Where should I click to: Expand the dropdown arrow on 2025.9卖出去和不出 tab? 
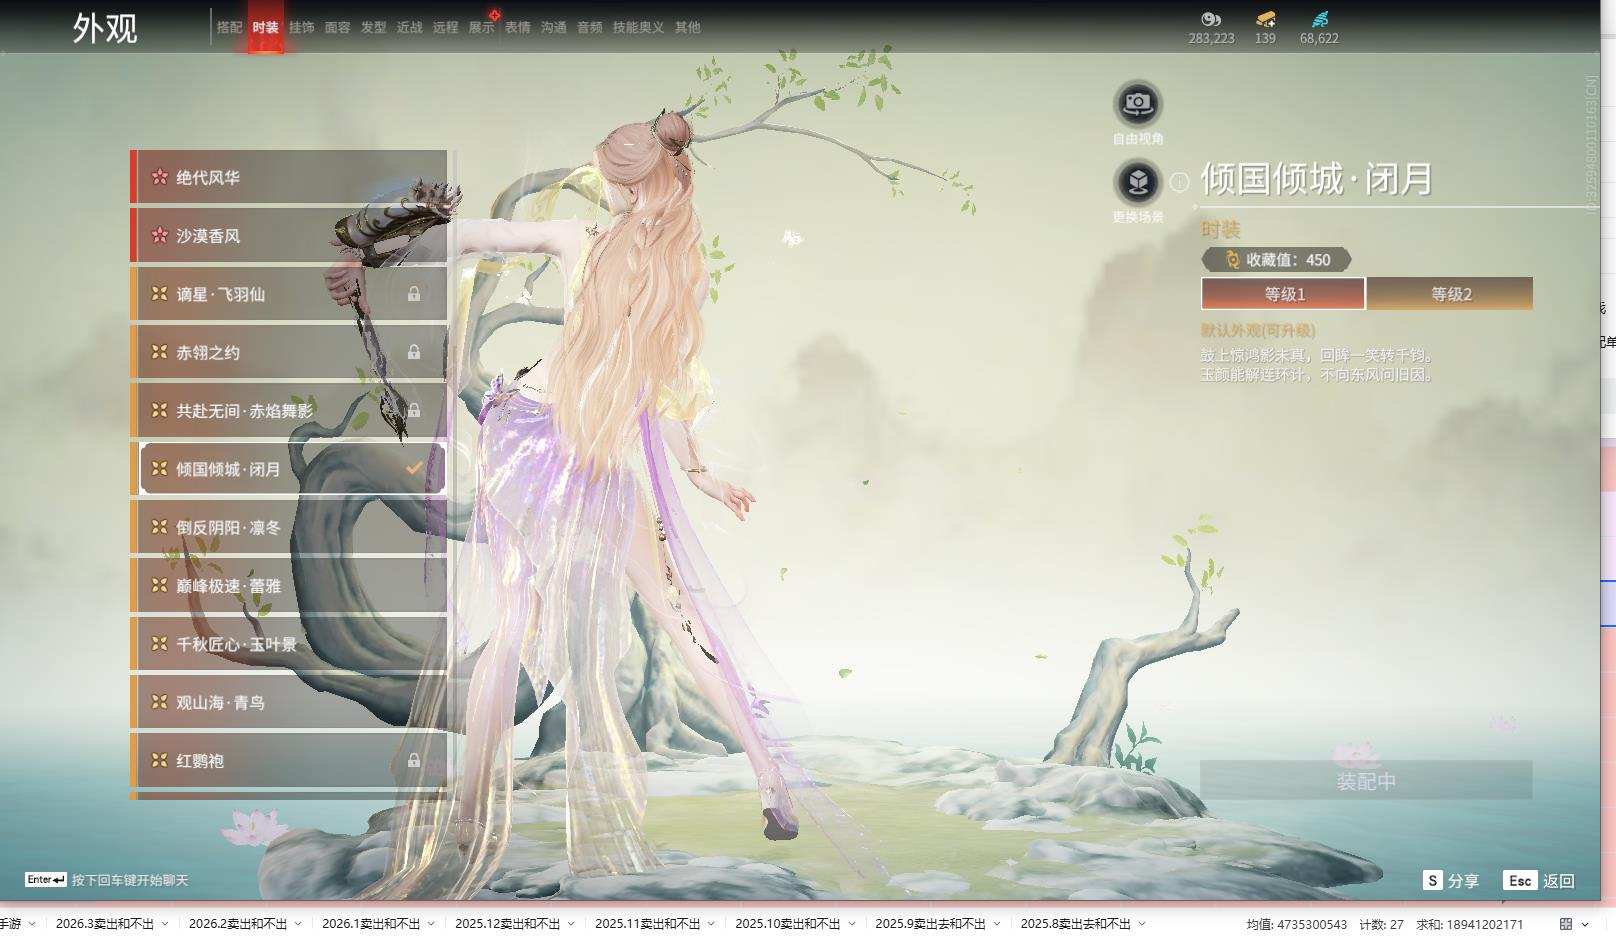coord(997,924)
